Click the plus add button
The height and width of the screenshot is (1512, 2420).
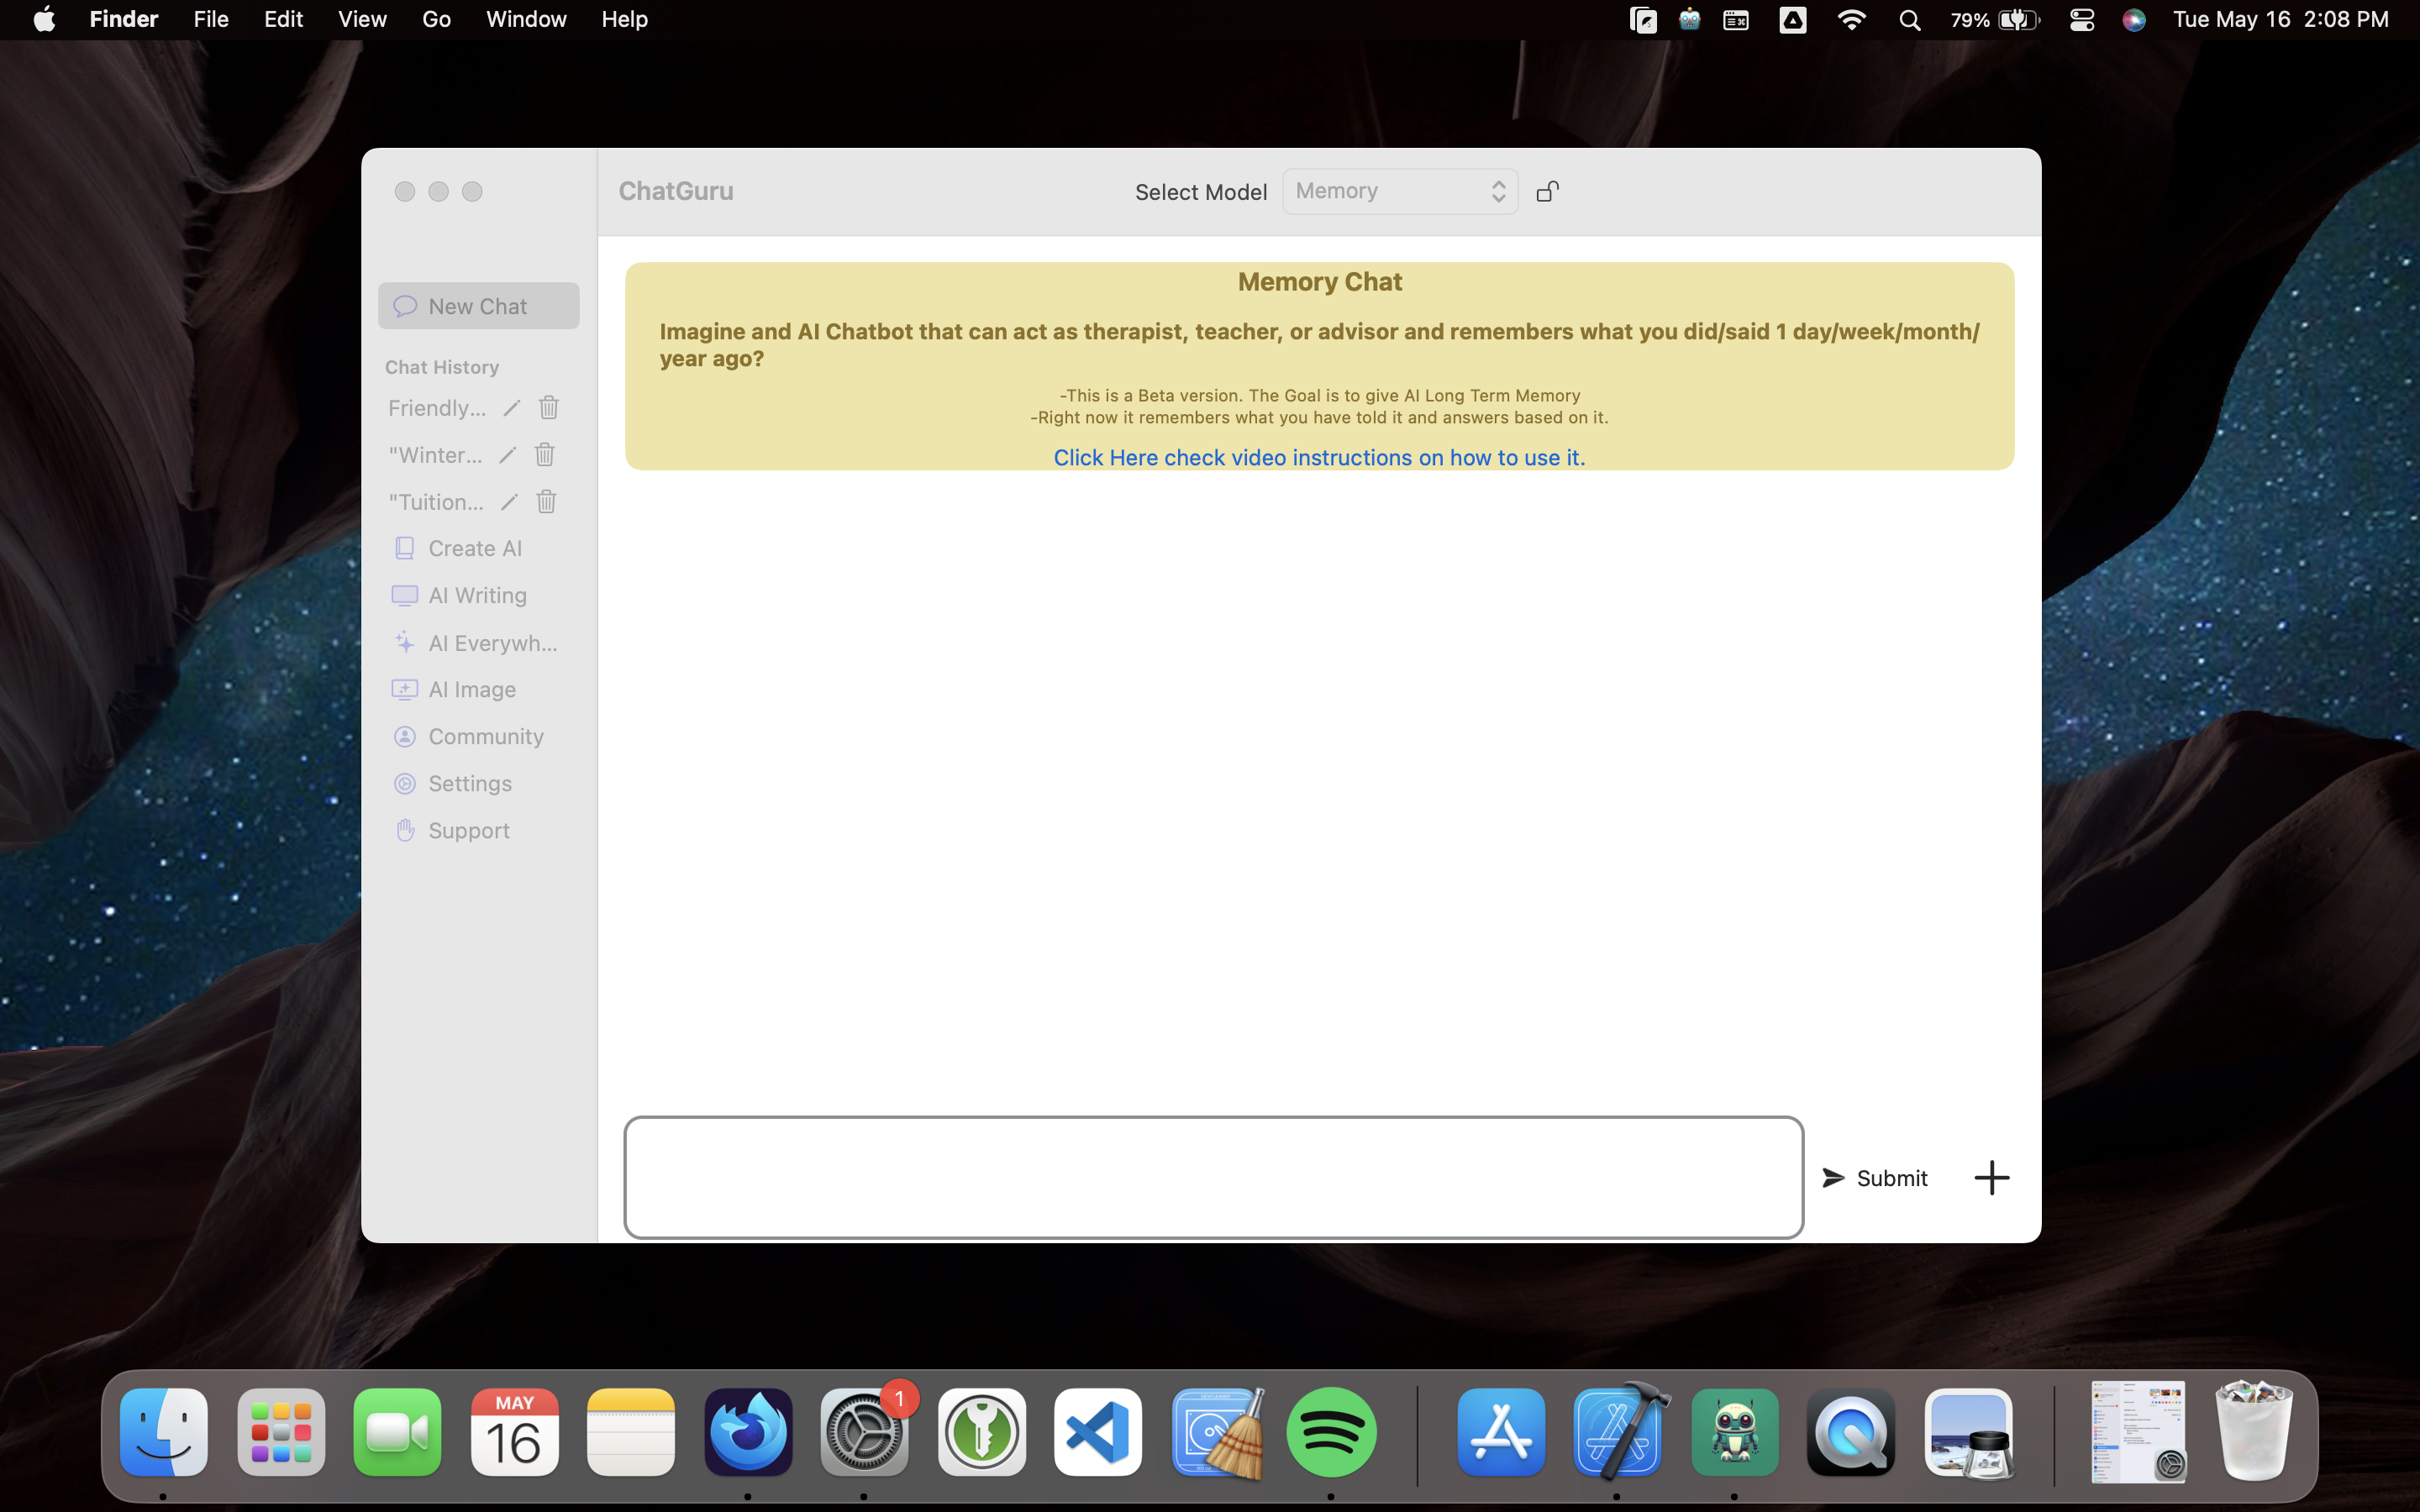click(x=1991, y=1178)
